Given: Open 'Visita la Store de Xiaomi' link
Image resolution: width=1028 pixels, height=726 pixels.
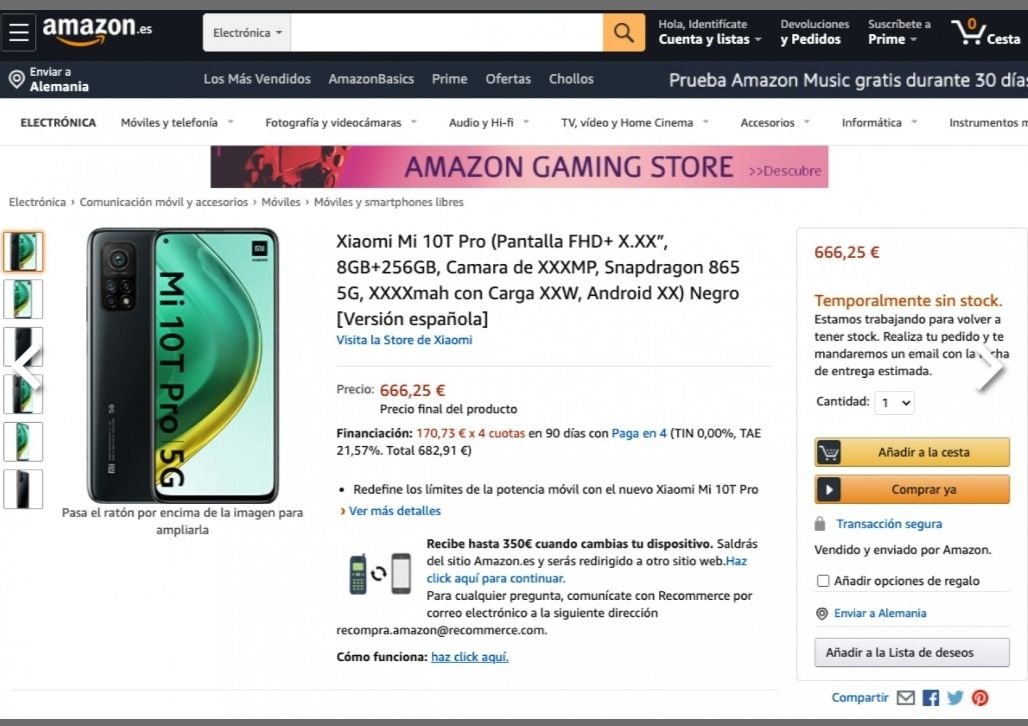Looking at the screenshot, I should click(x=404, y=340).
